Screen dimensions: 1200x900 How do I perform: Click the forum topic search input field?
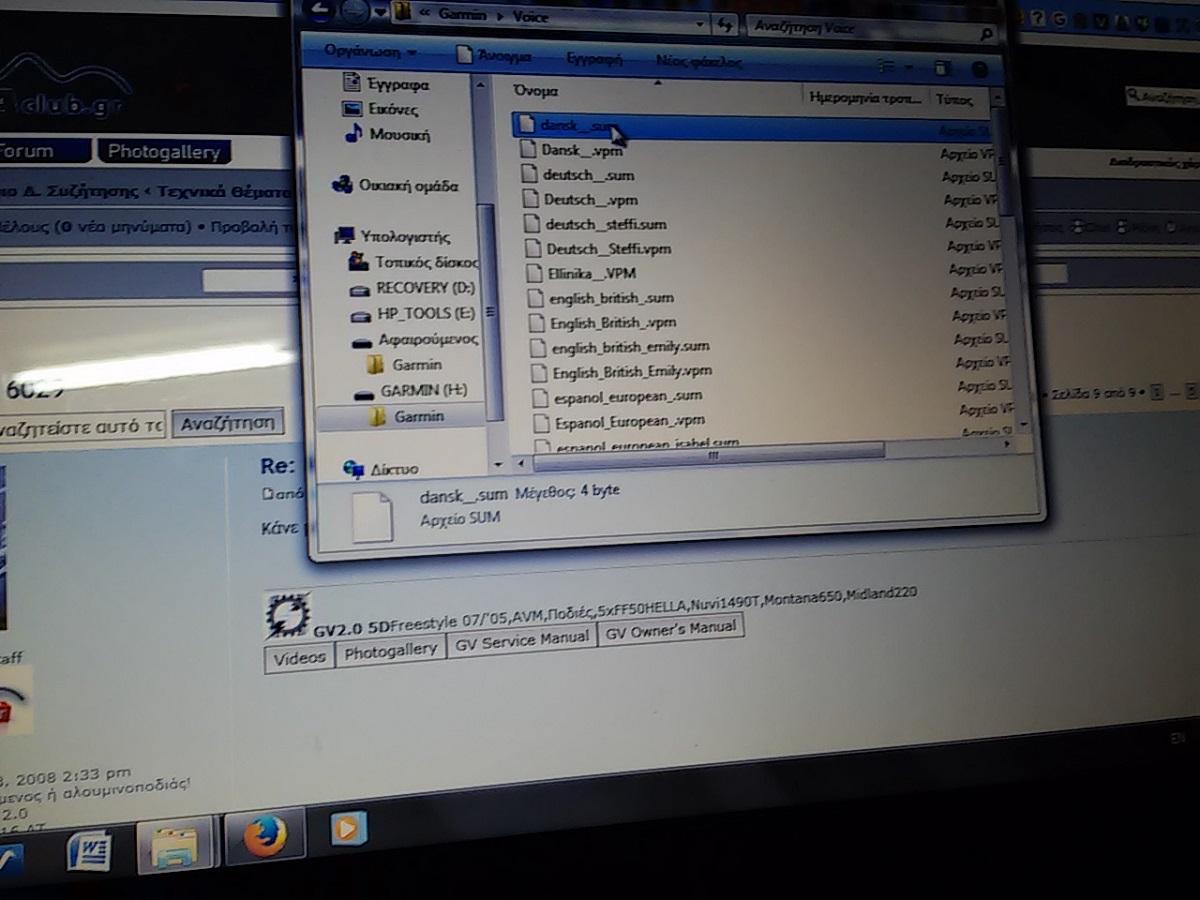(x=81, y=425)
